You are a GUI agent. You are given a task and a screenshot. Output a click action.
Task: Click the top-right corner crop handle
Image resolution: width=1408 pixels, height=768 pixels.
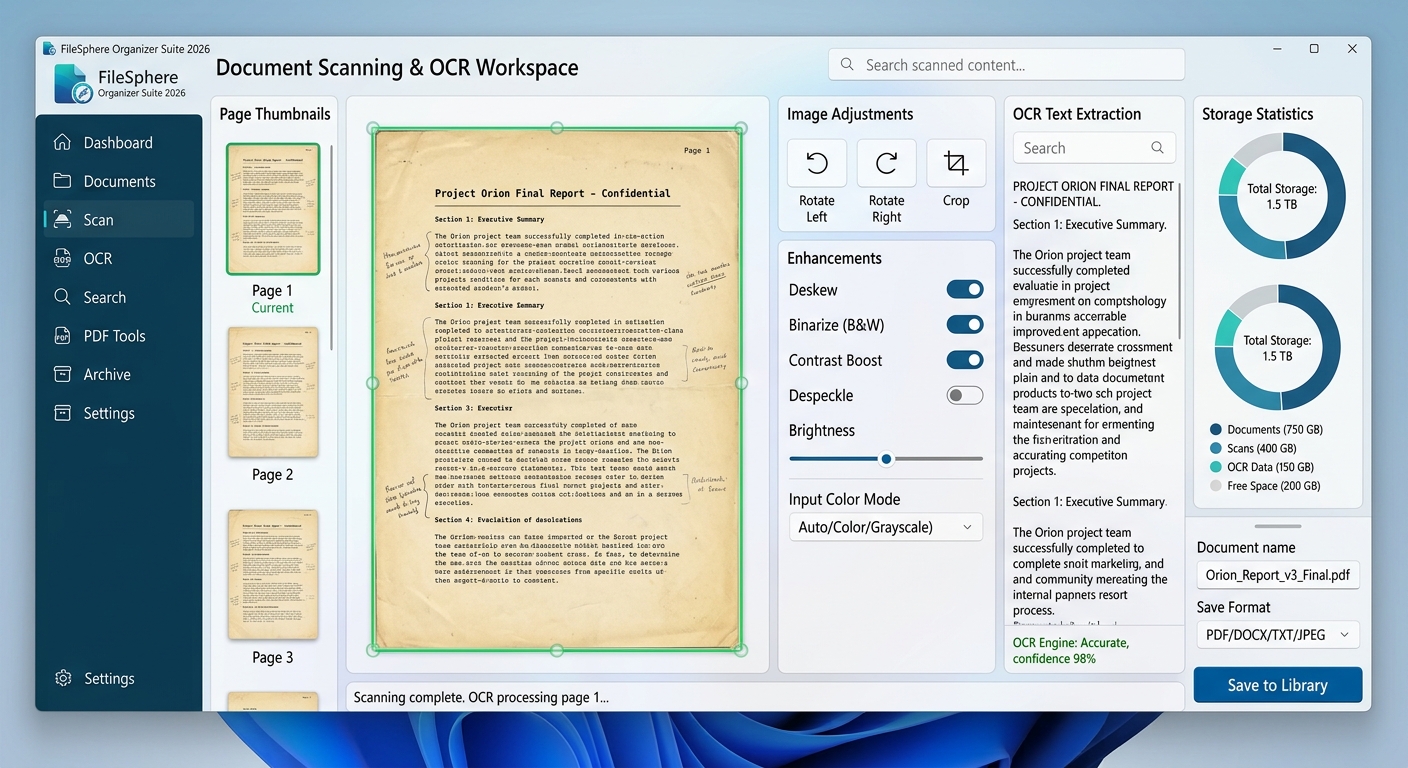point(741,128)
